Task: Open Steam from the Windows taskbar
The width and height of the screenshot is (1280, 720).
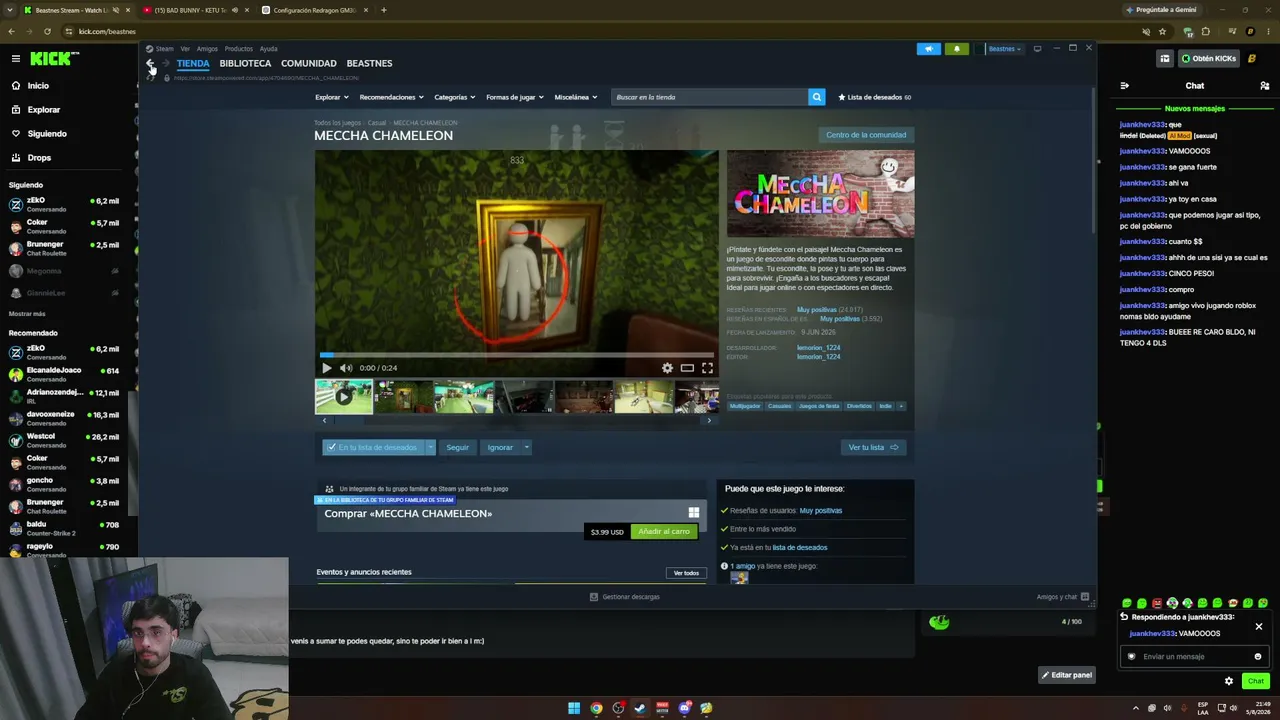Action: coord(640,708)
